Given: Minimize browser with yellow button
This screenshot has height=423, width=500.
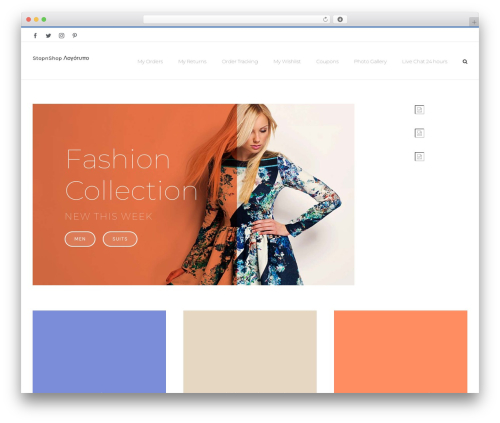Looking at the screenshot, I should point(36,20).
